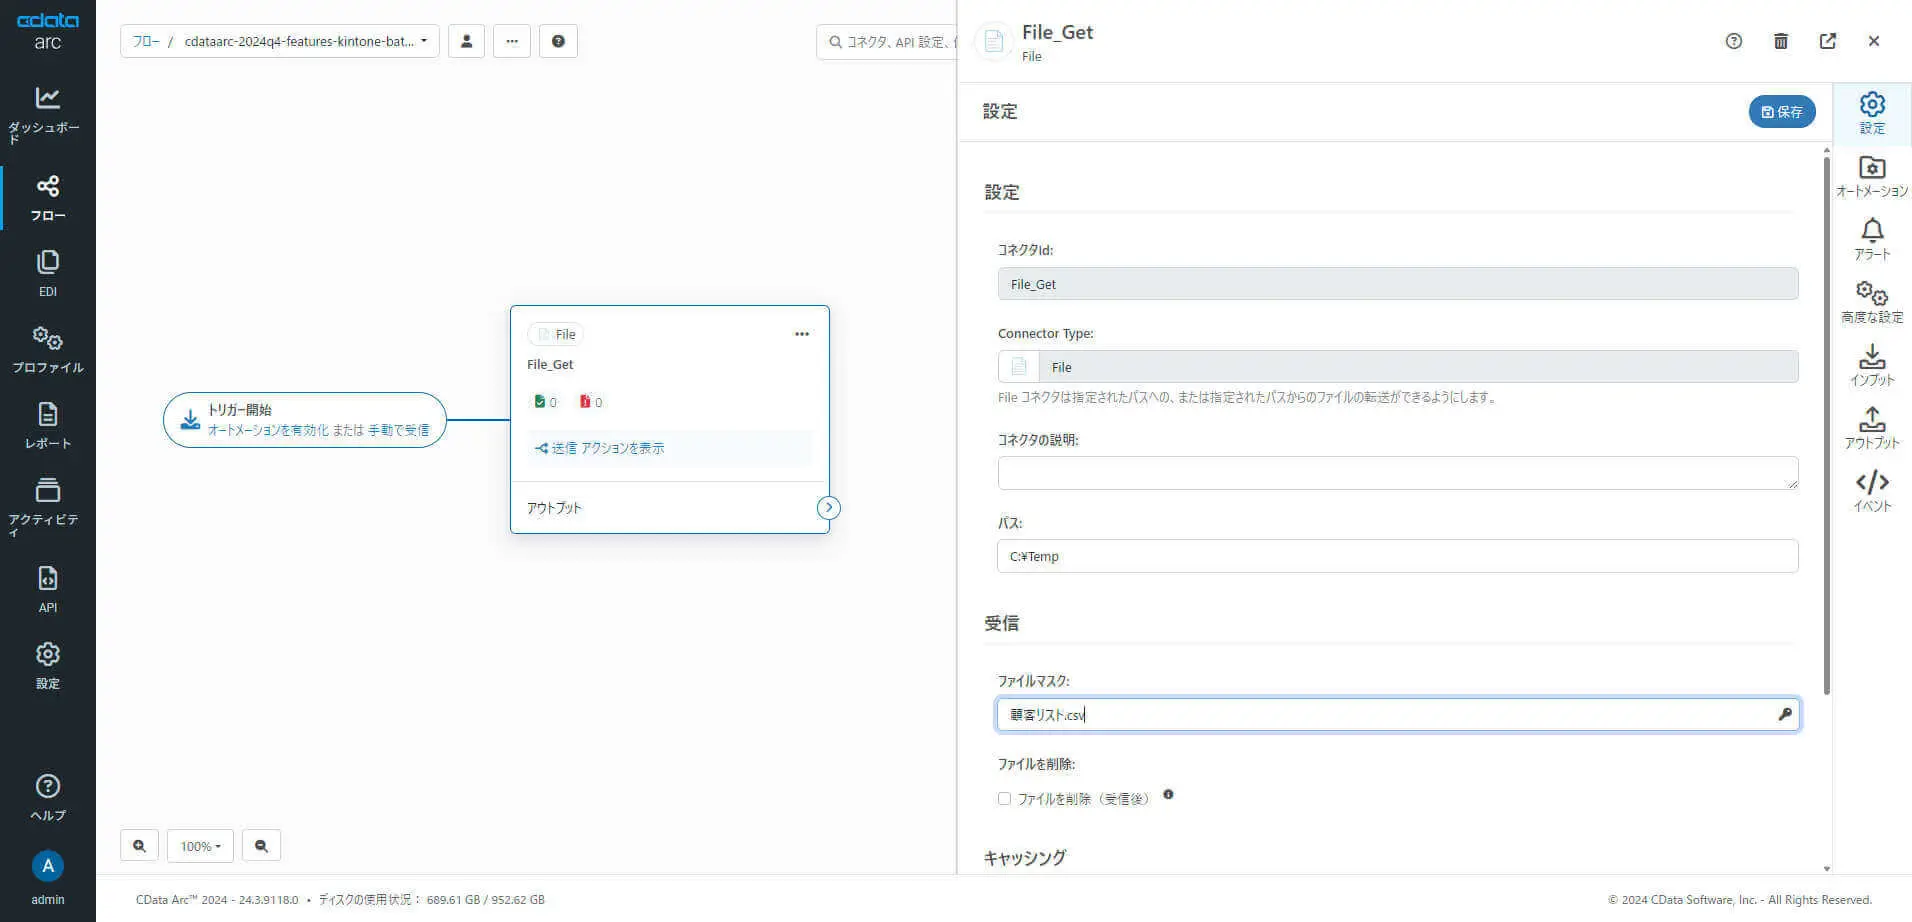Click the zoom in magnifier icon
This screenshot has width=1912, height=922.
tap(139, 846)
